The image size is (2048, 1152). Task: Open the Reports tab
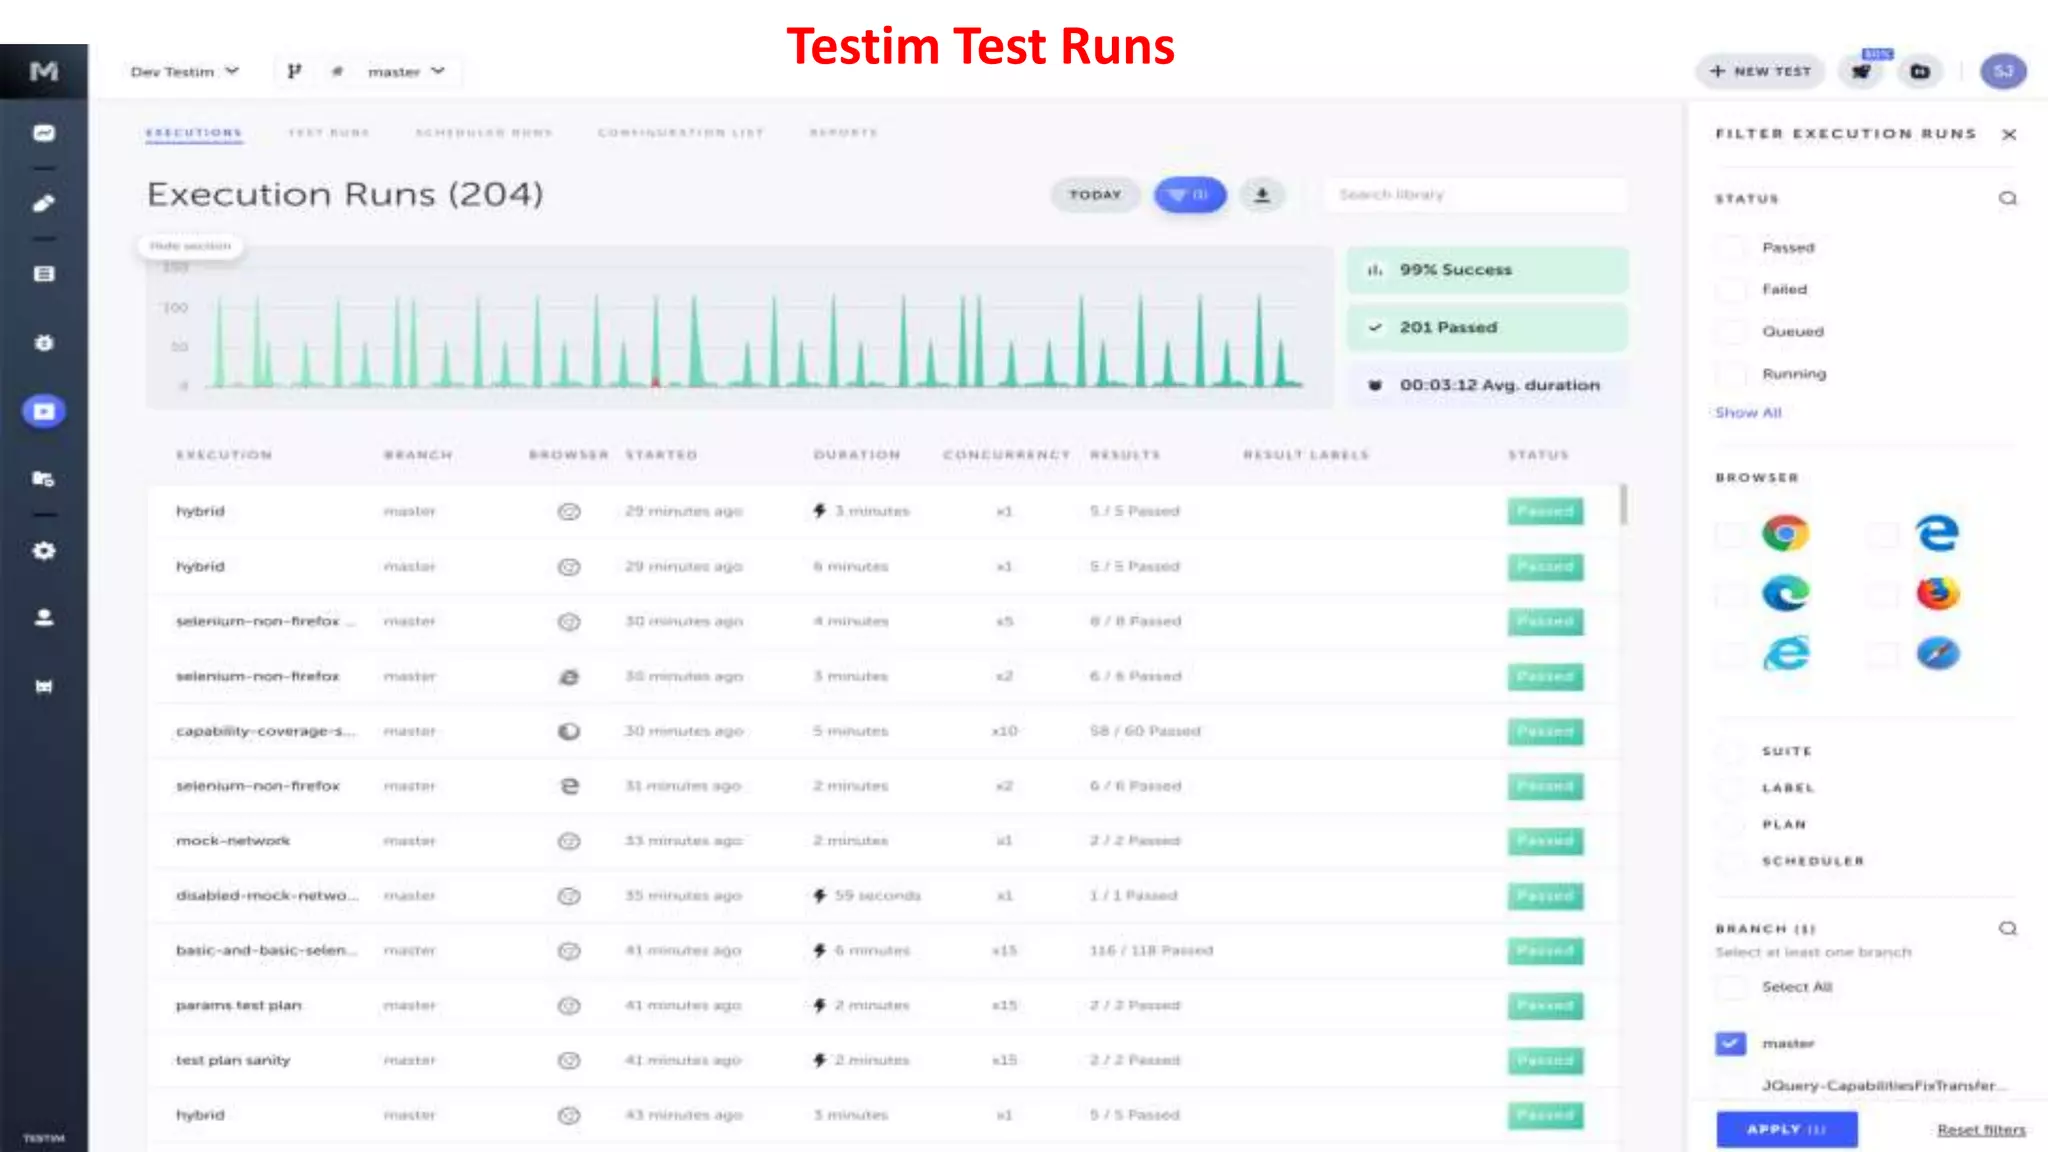843,133
